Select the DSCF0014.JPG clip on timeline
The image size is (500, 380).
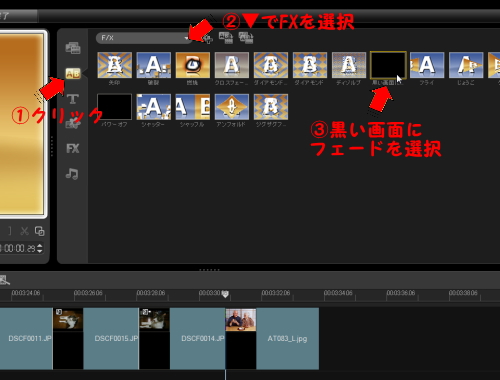tap(198, 338)
